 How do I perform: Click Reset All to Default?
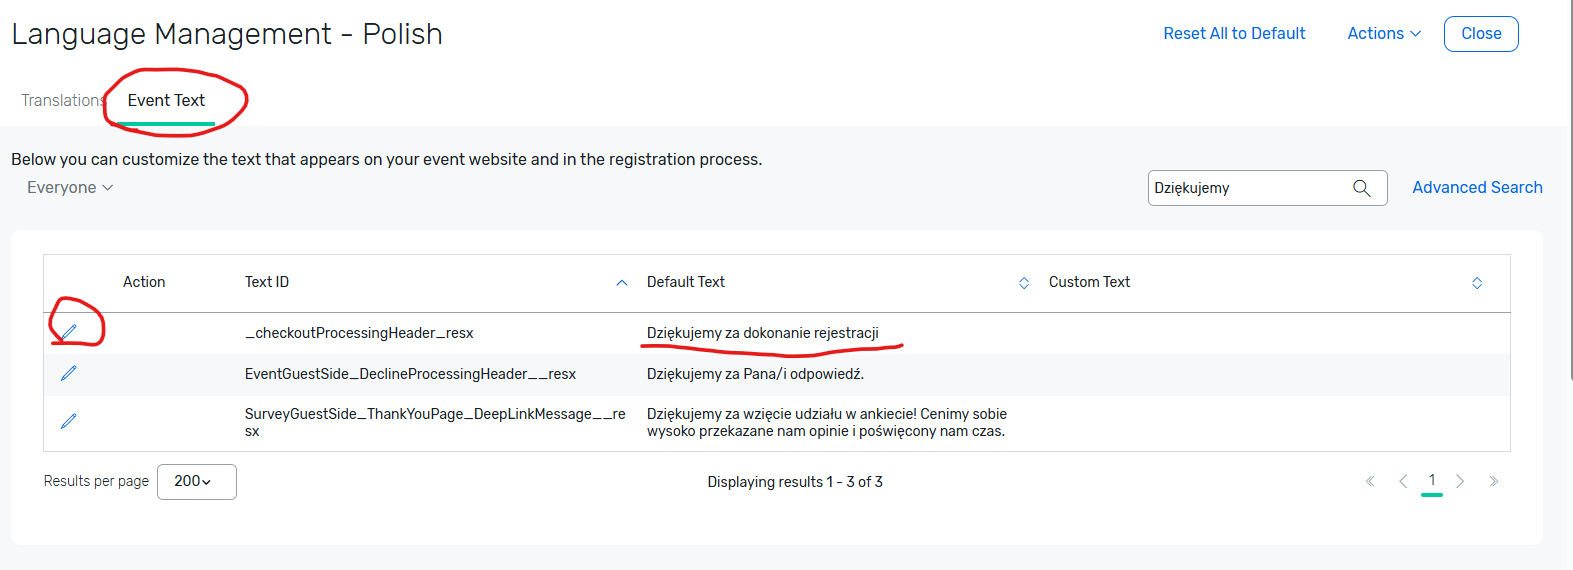(1234, 34)
